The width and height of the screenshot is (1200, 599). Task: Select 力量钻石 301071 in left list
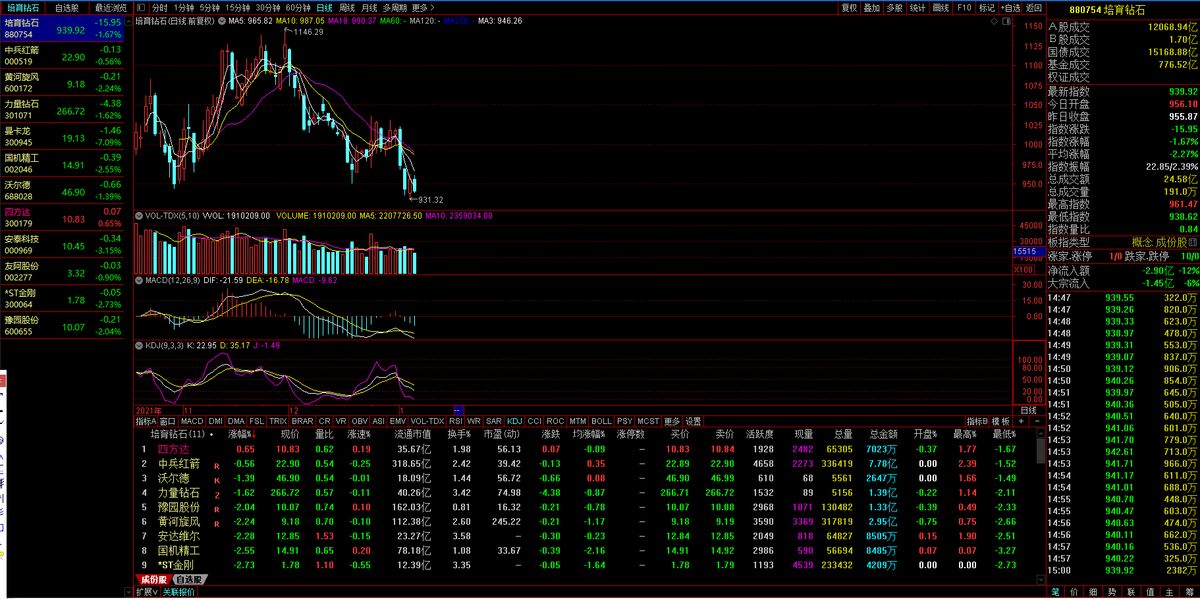coord(63,108)
